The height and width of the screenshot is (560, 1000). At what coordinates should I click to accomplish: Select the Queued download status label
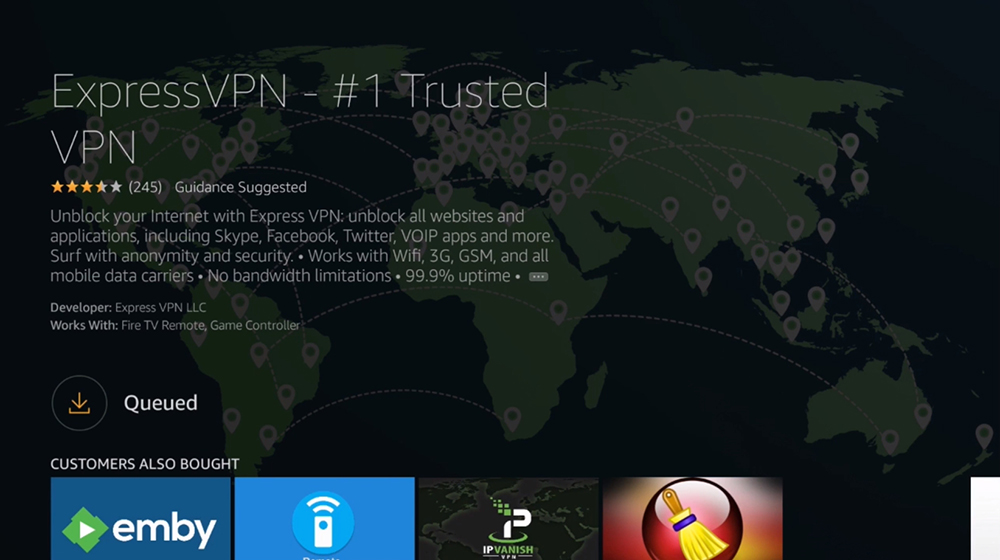(161, 403)
